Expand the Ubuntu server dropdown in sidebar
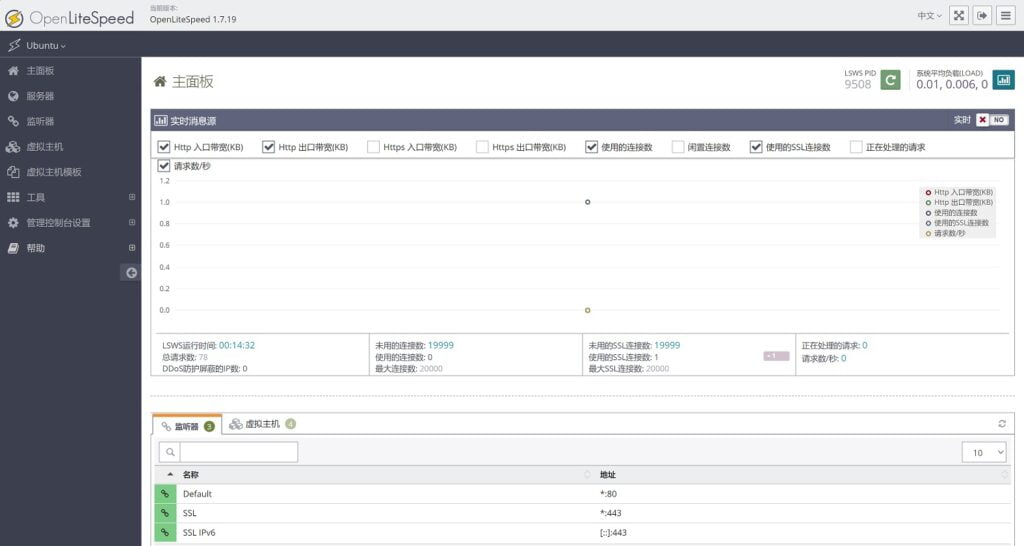Image resolution: width=1024 pixels, height=546 pixels. point(46,46)
